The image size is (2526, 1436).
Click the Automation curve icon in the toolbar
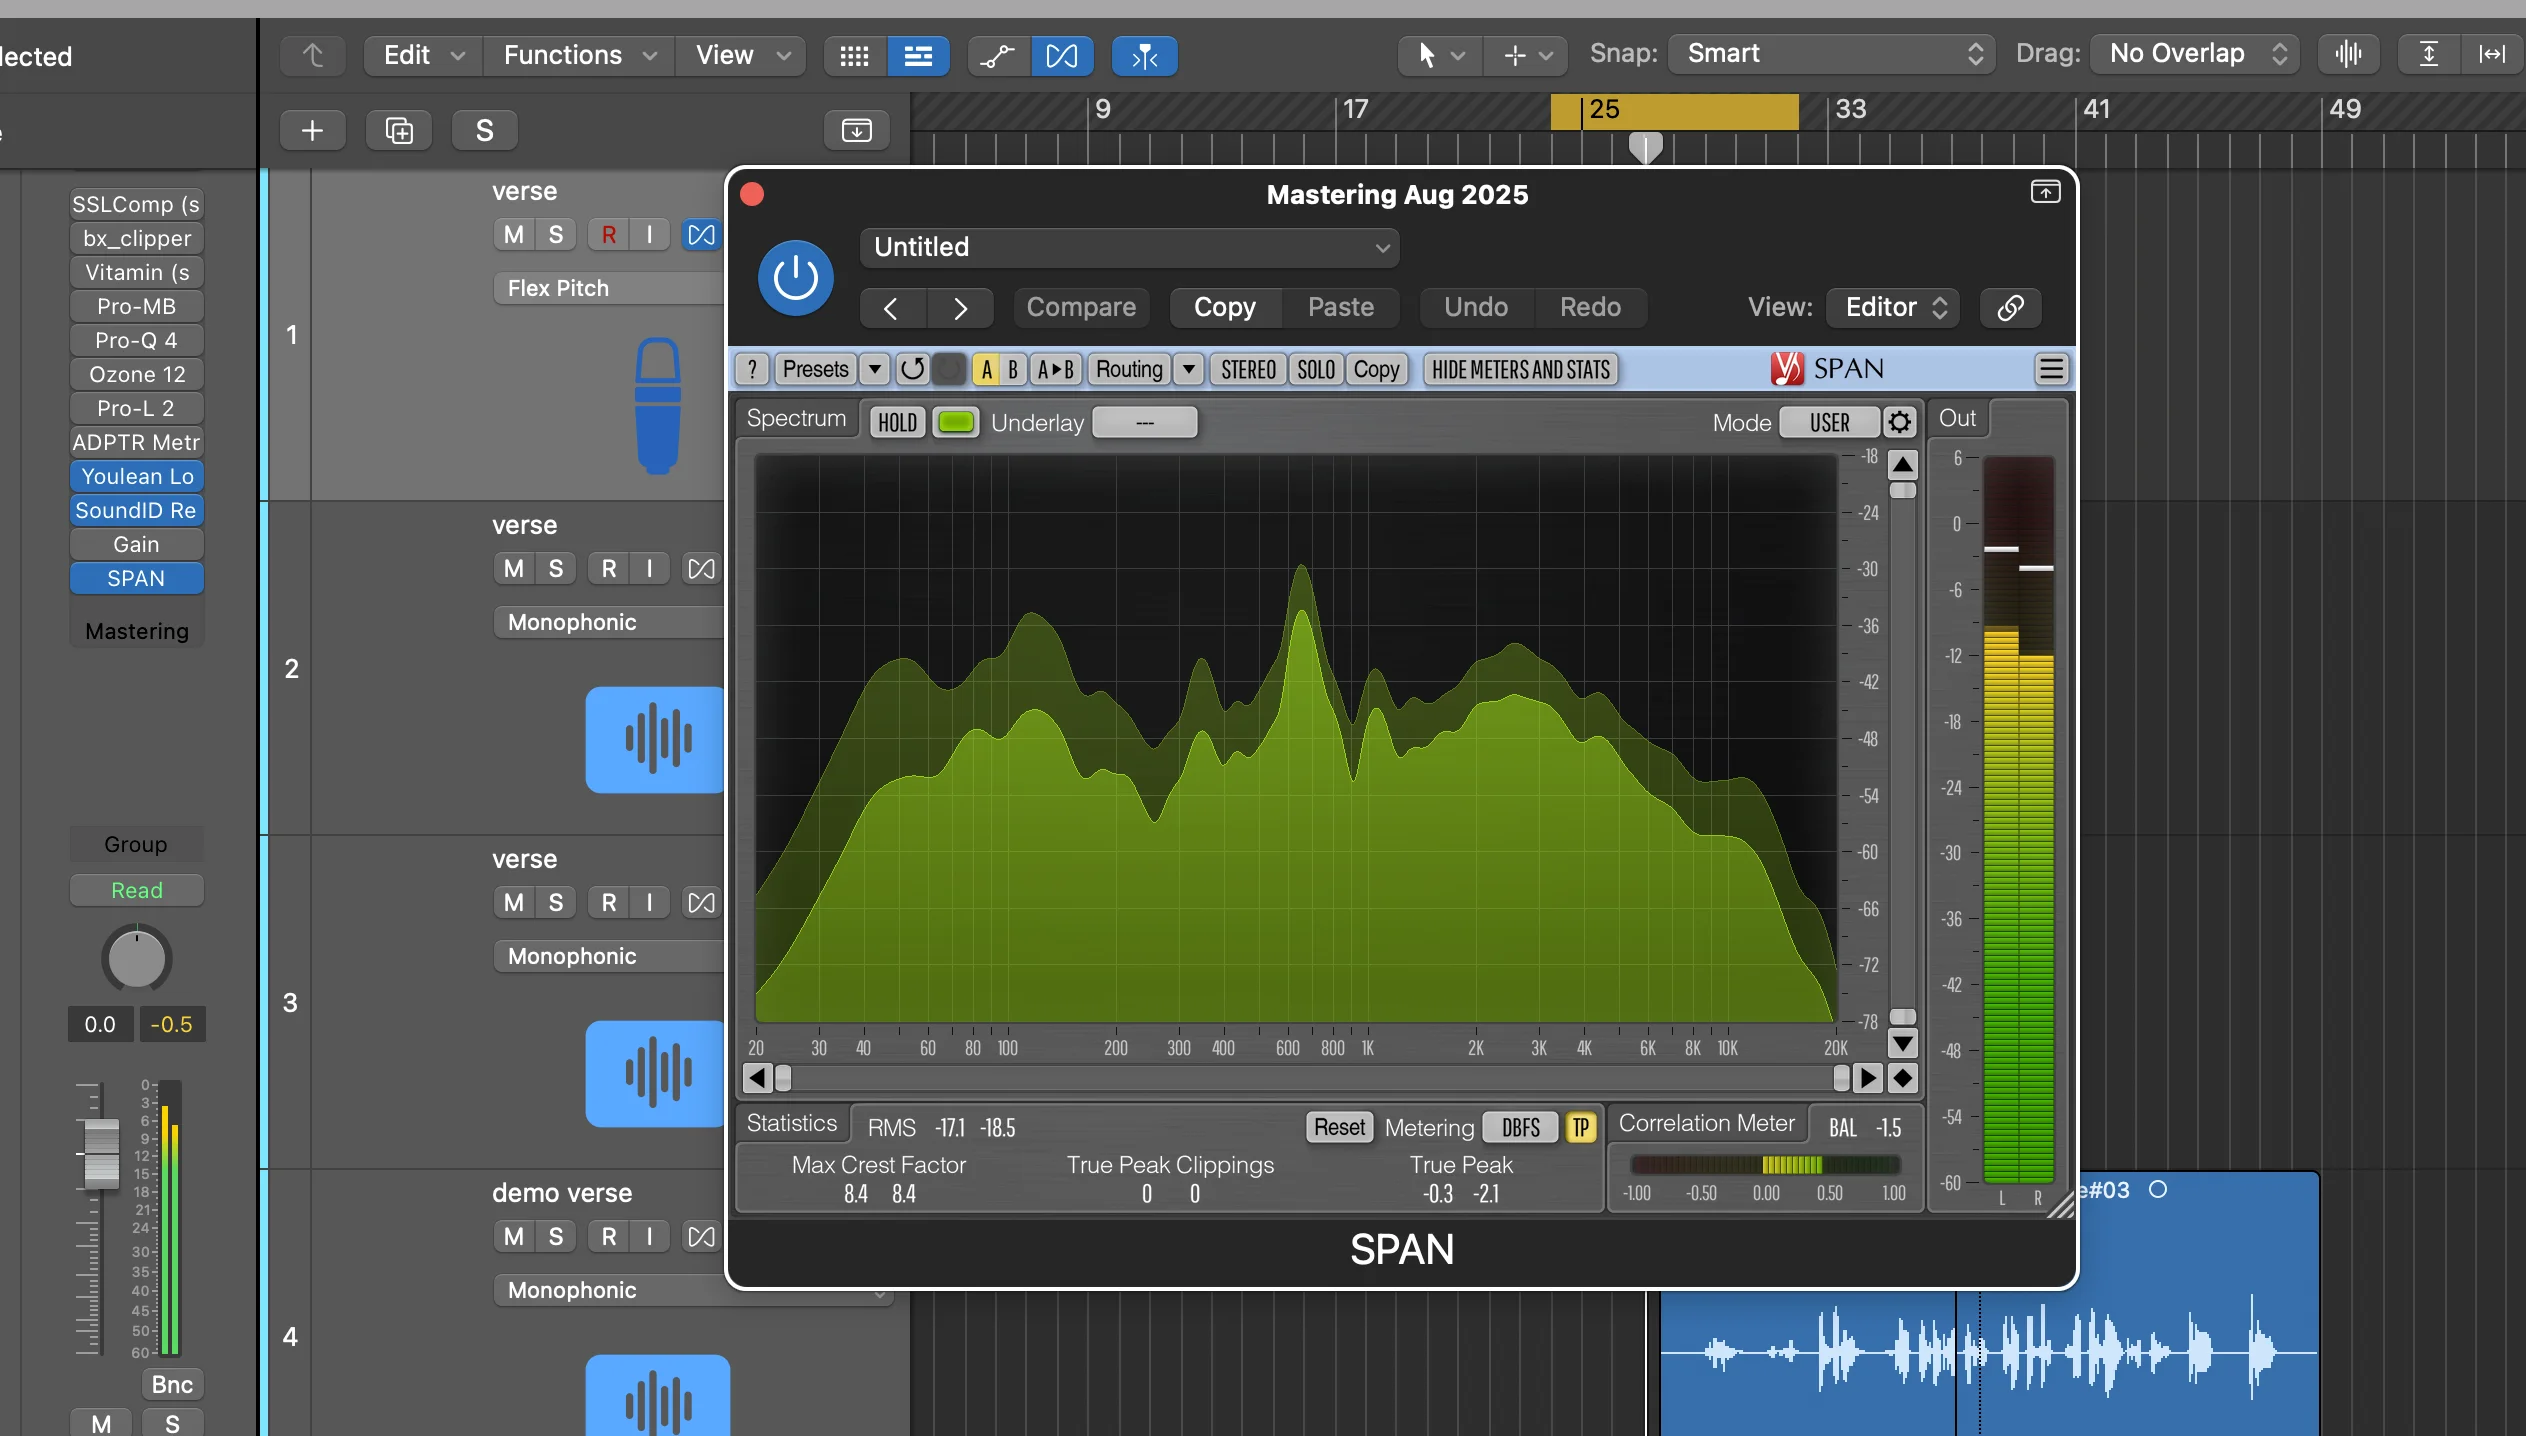coord(996,56)
